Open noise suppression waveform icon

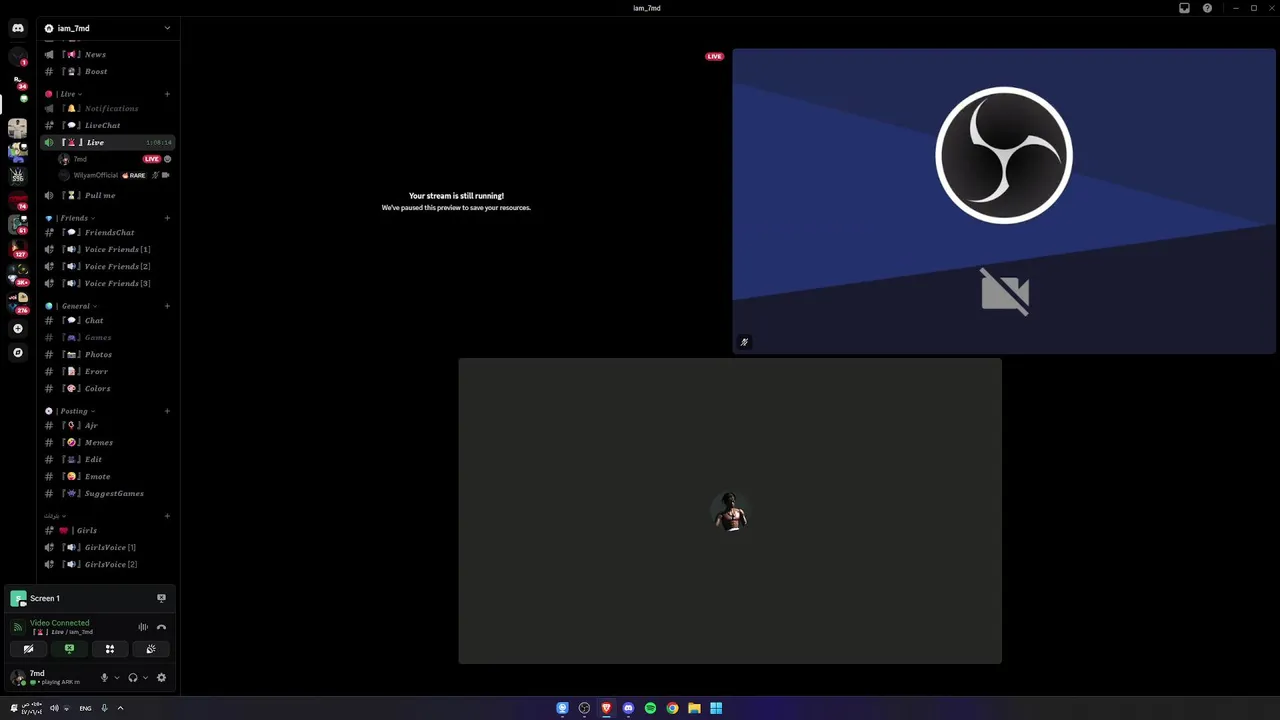point(143,627)
